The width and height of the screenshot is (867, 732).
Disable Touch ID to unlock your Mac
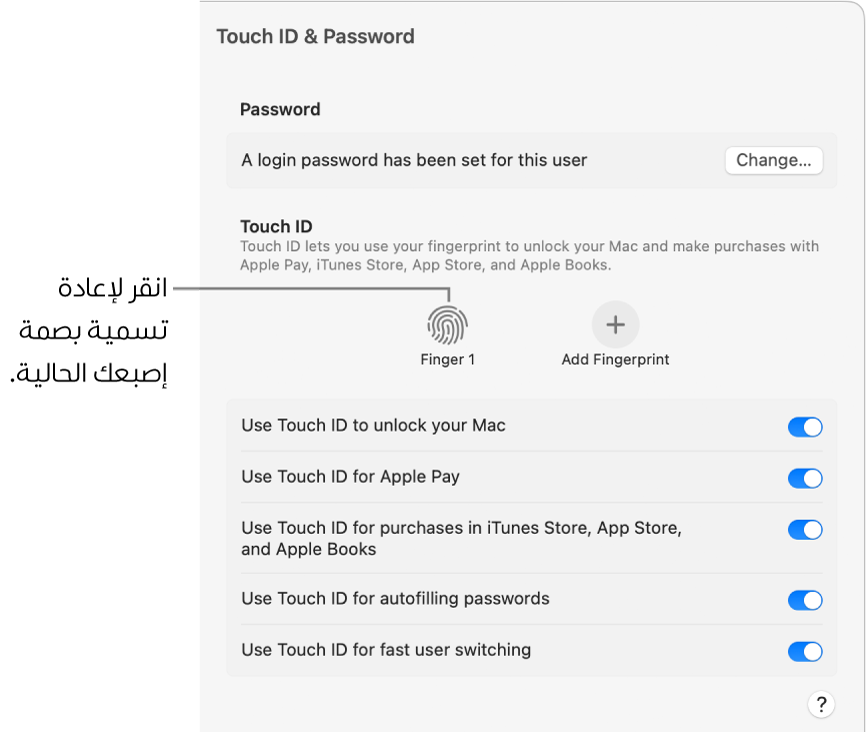click(805, 427)
